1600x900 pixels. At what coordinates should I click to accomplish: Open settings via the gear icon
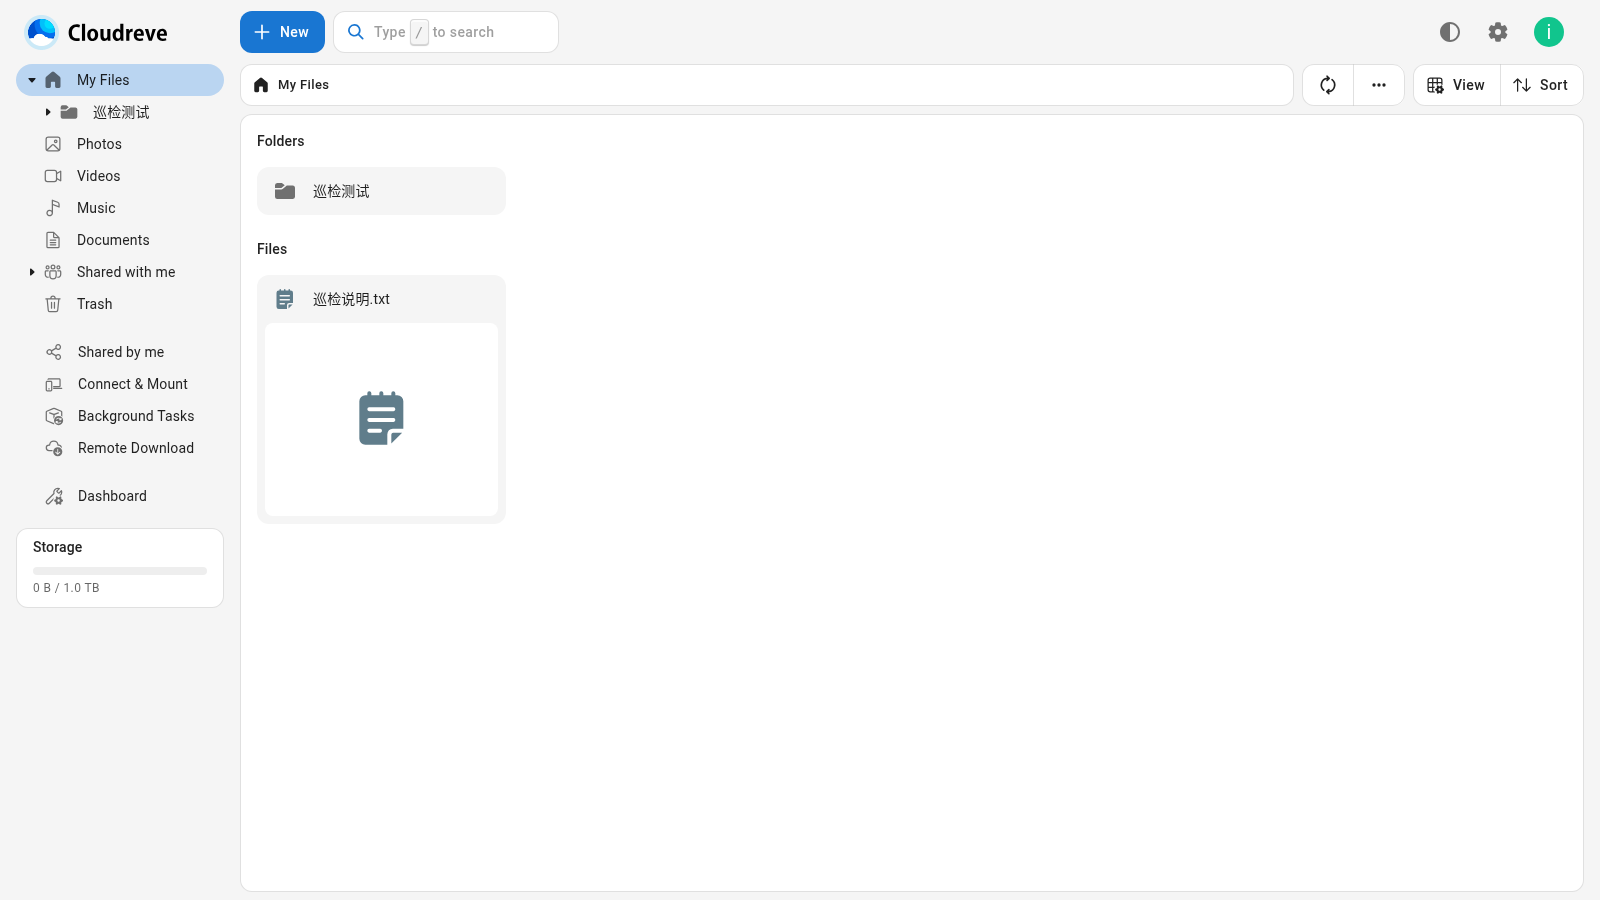pyautogui.click(x=1498, y=32)
